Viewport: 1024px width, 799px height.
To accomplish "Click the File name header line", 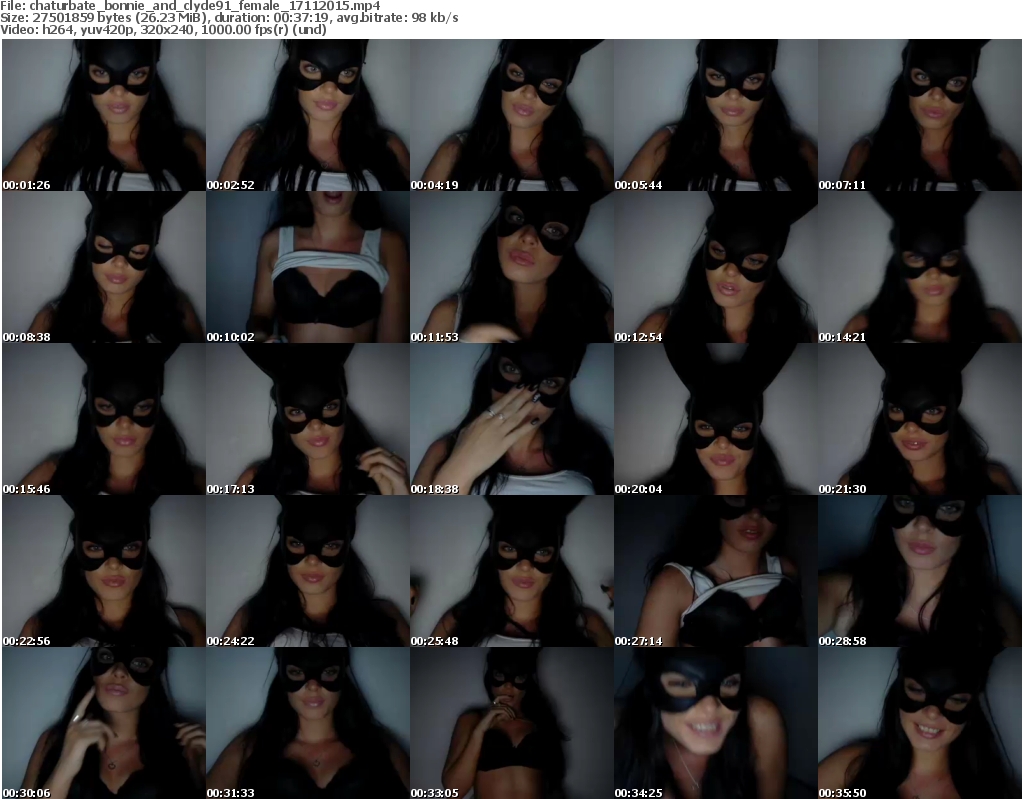I will [x=190, y=6].
